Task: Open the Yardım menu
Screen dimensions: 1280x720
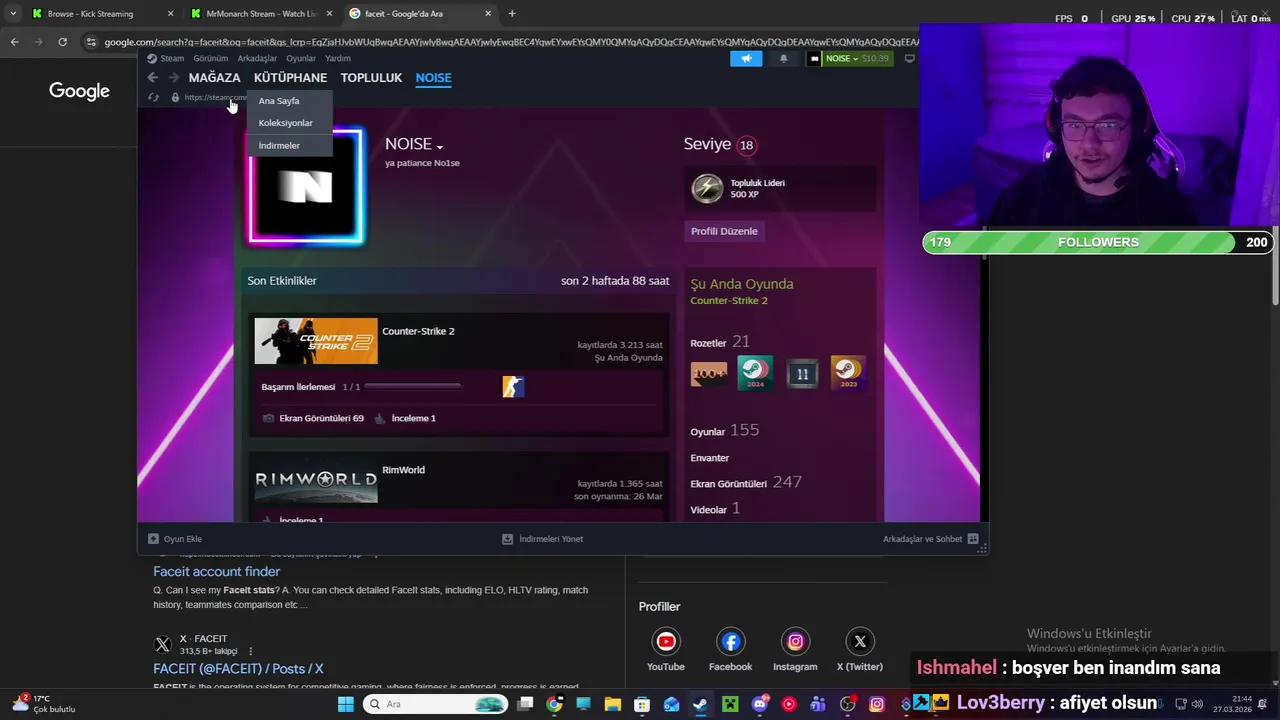Action: [338, 58]
